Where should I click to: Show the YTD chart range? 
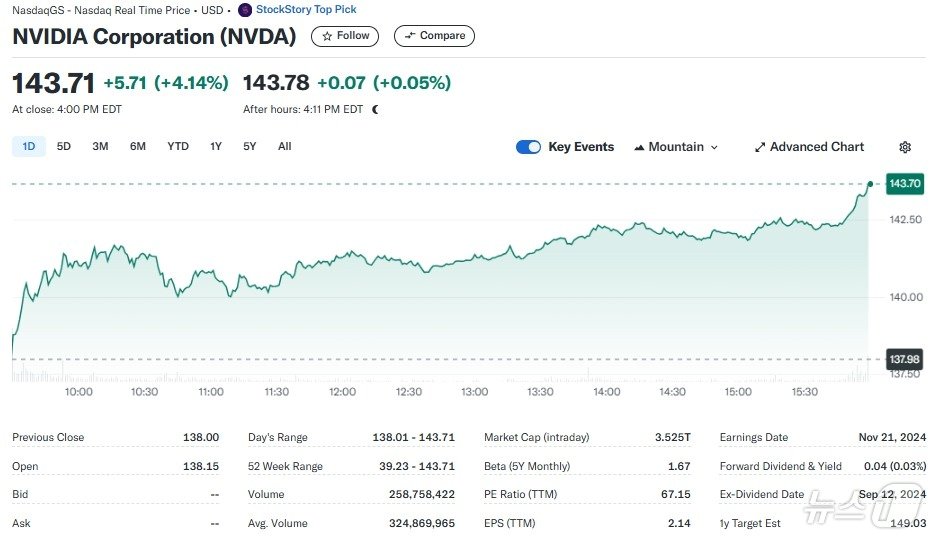[178, 147]
